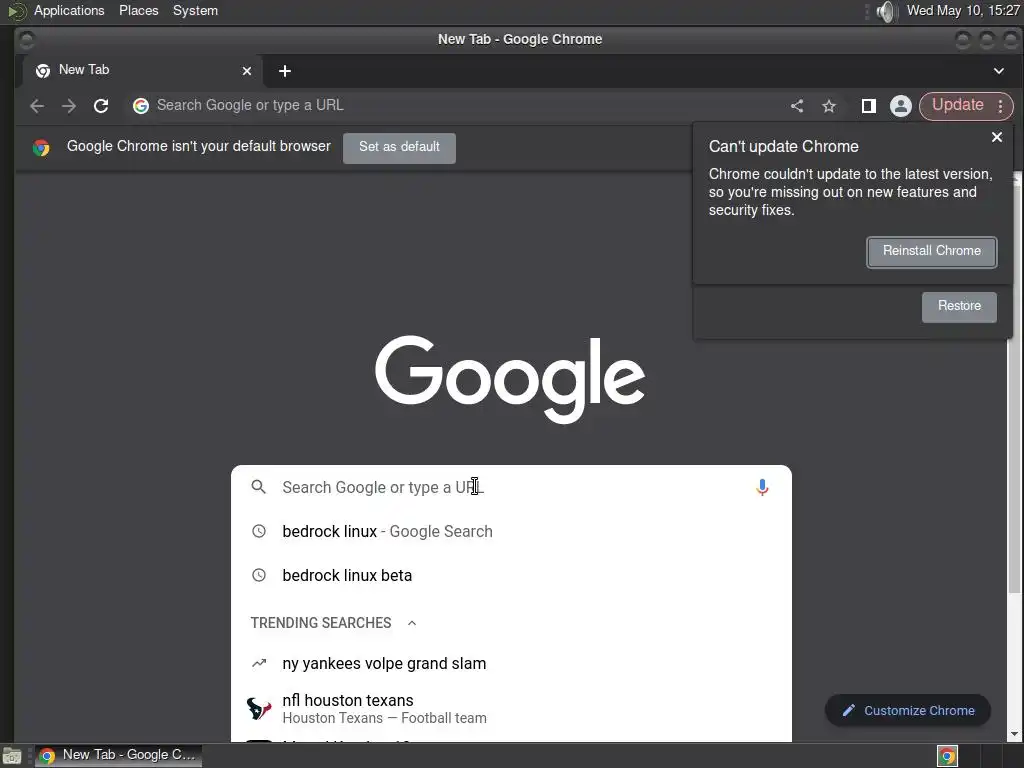Go back using the back arrow
The height and width of the screenshot is (768, 1024).
point(37,106)
